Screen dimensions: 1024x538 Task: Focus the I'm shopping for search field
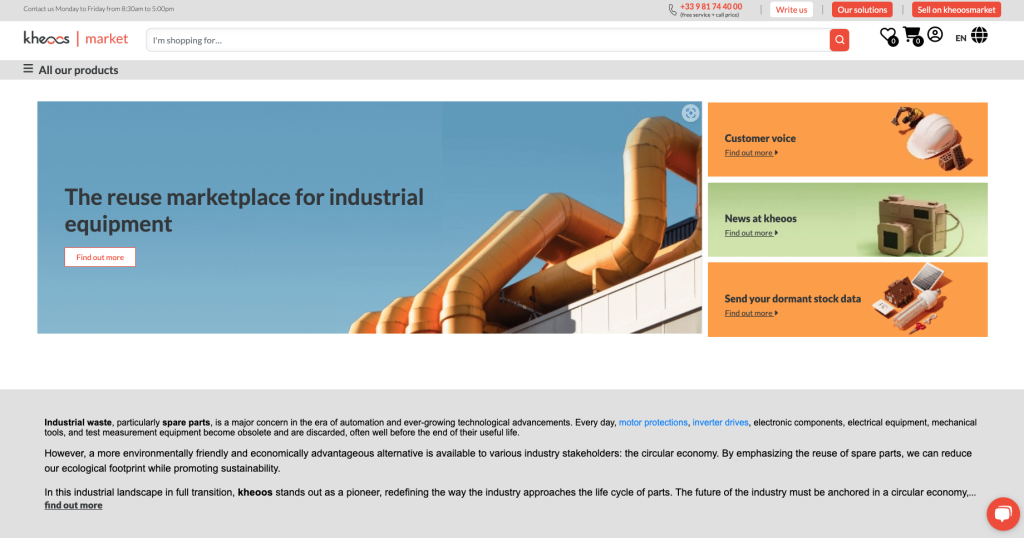tap(488, 40)
